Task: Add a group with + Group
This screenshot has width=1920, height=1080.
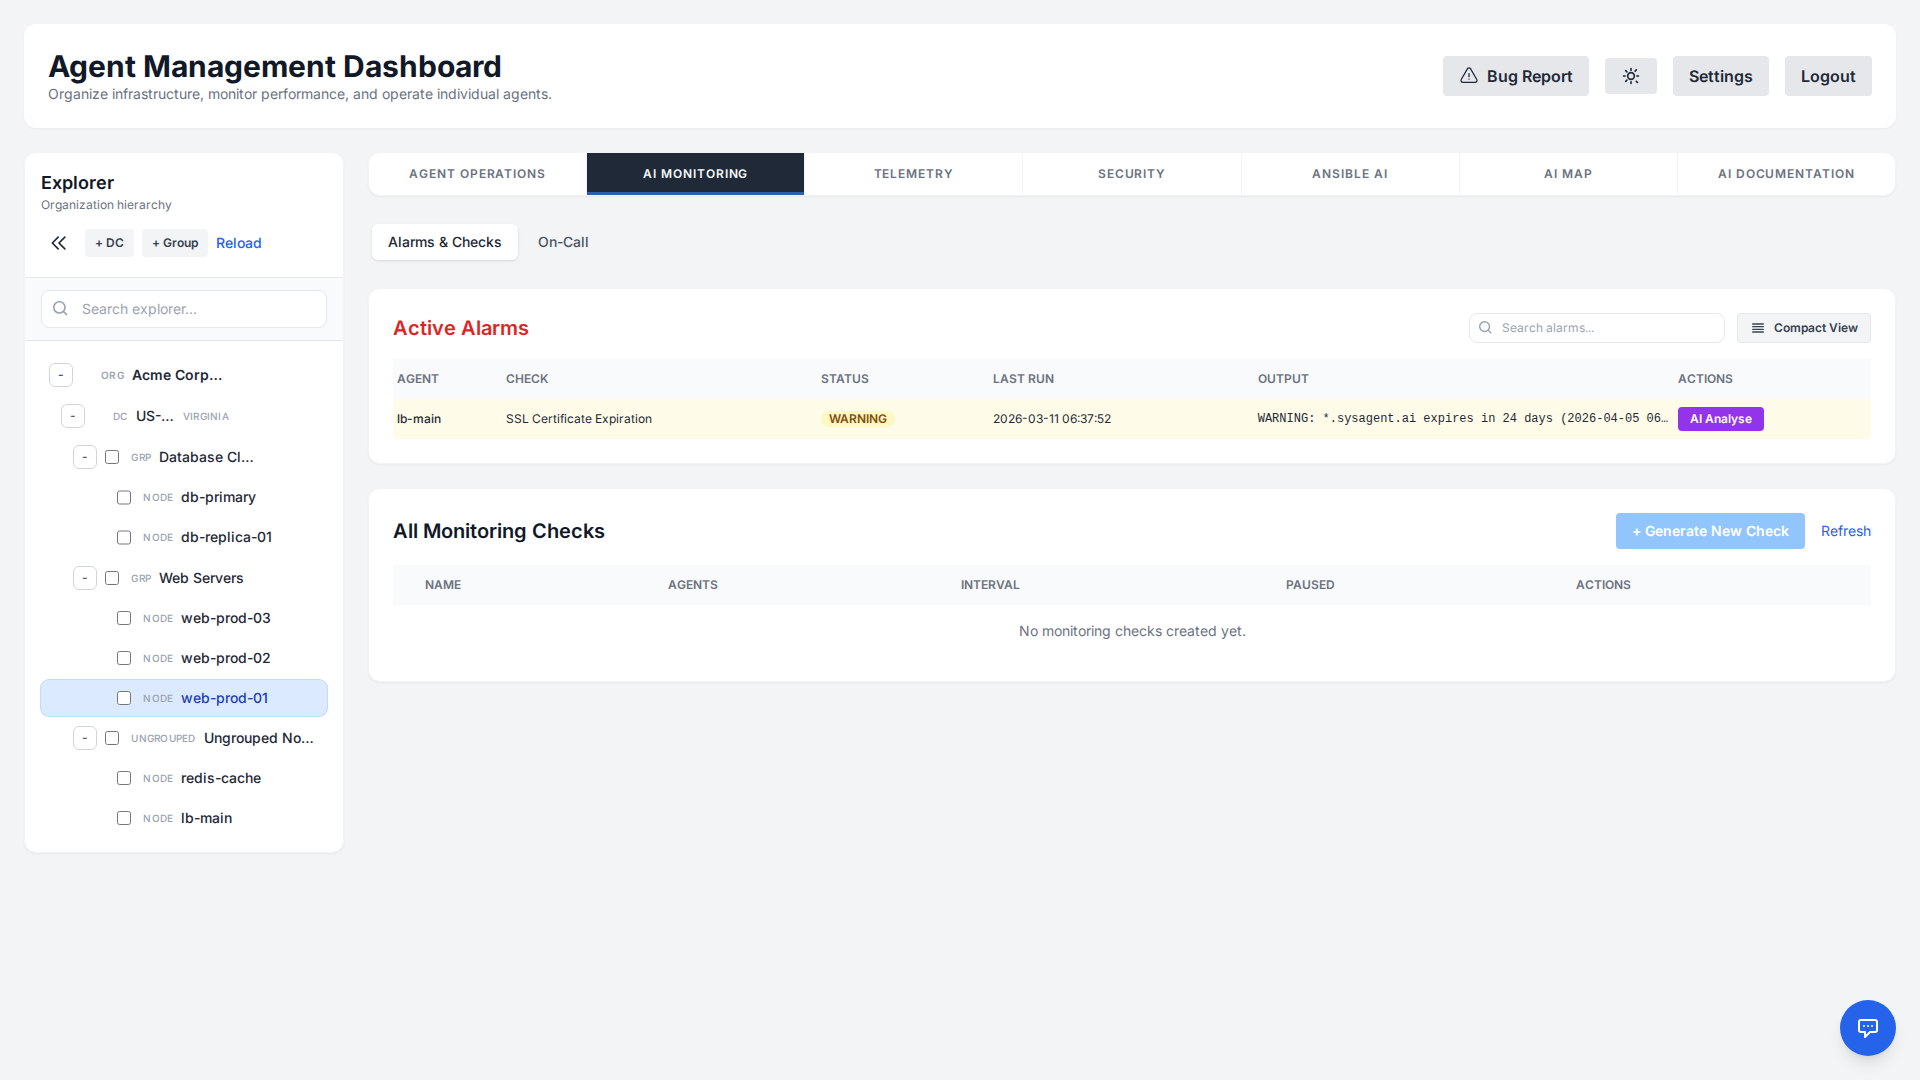Action: tap(175, 243)
